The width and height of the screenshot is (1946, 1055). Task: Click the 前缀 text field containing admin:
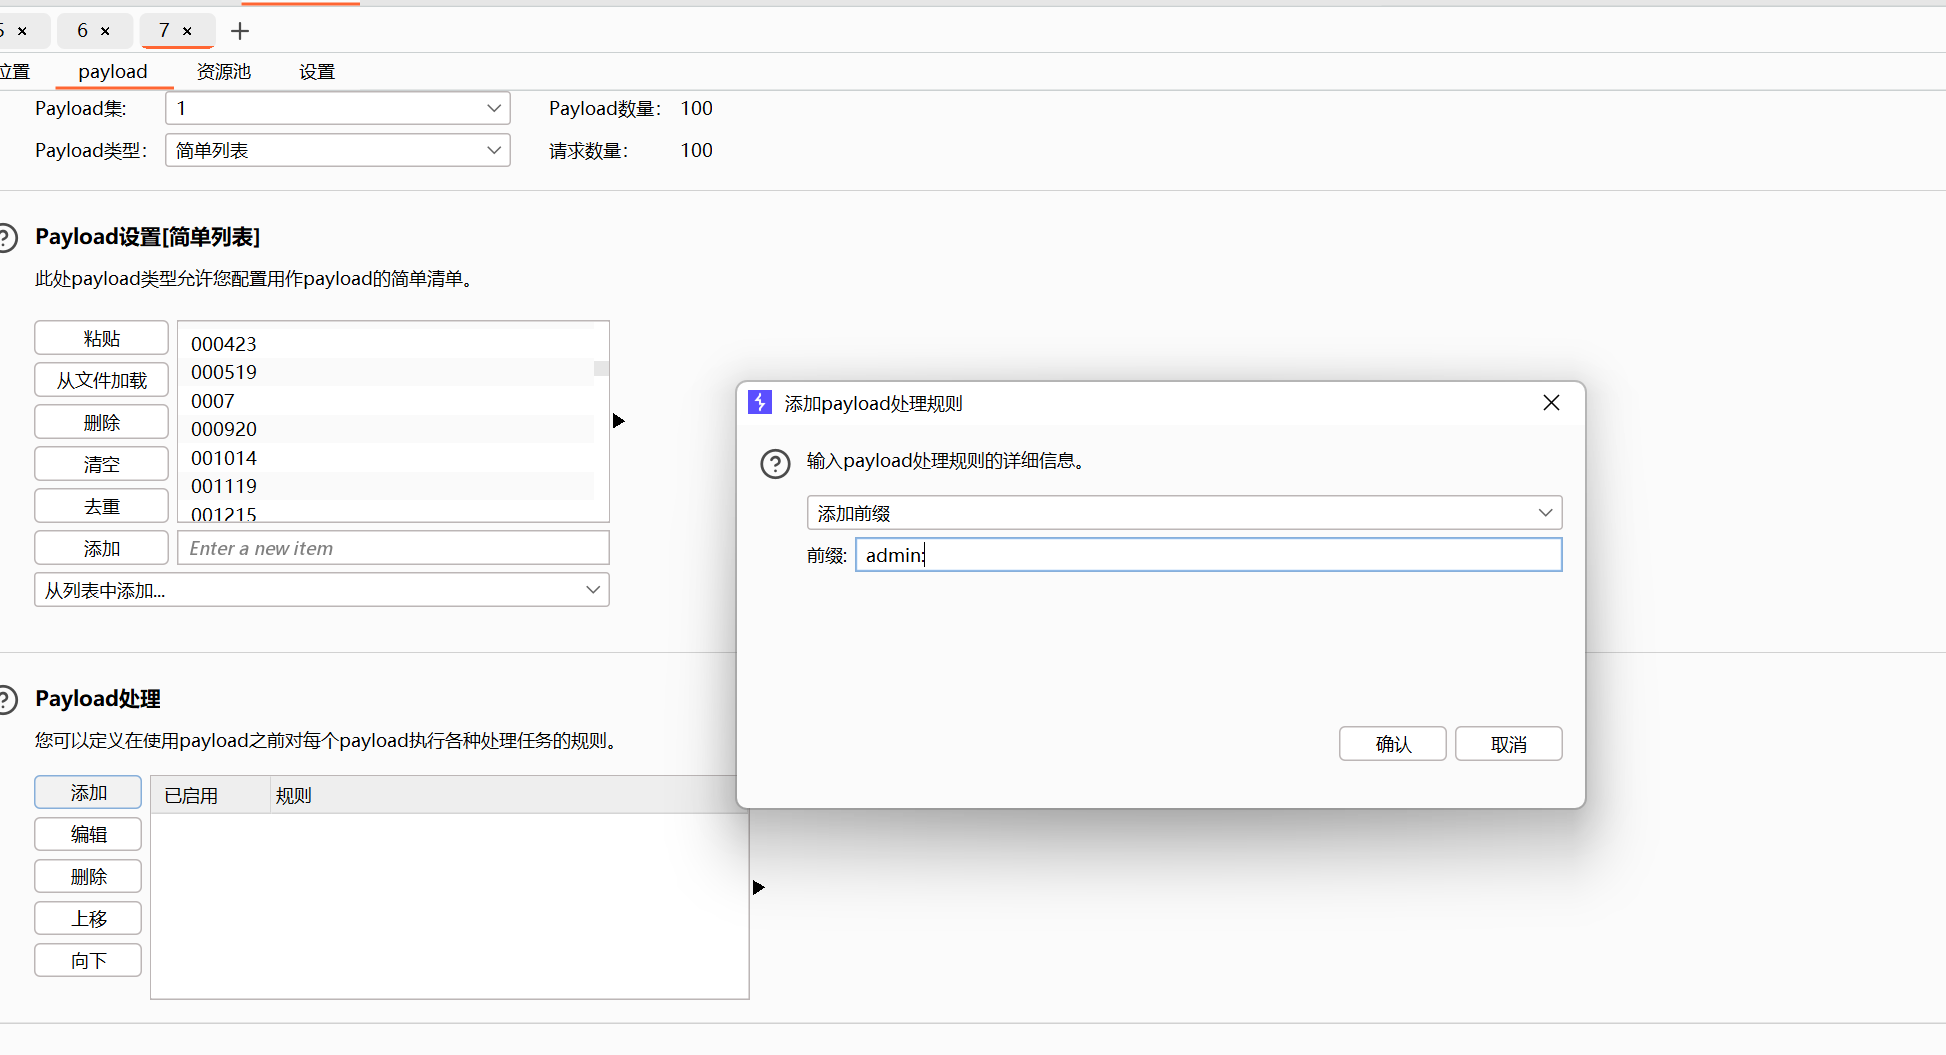pyautogui.click(x=1208, y=555)
